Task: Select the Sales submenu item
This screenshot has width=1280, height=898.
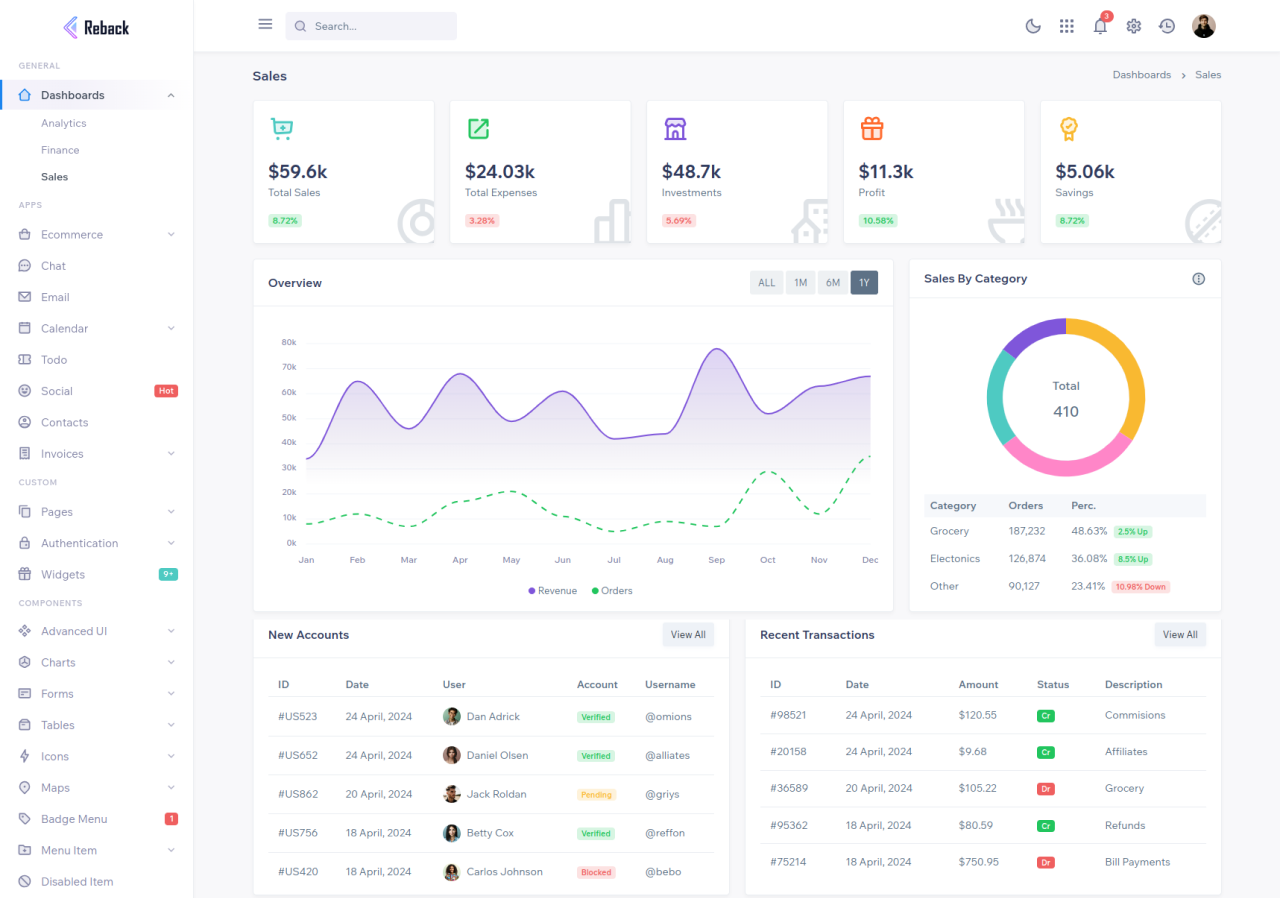Action: pos(55,177)
